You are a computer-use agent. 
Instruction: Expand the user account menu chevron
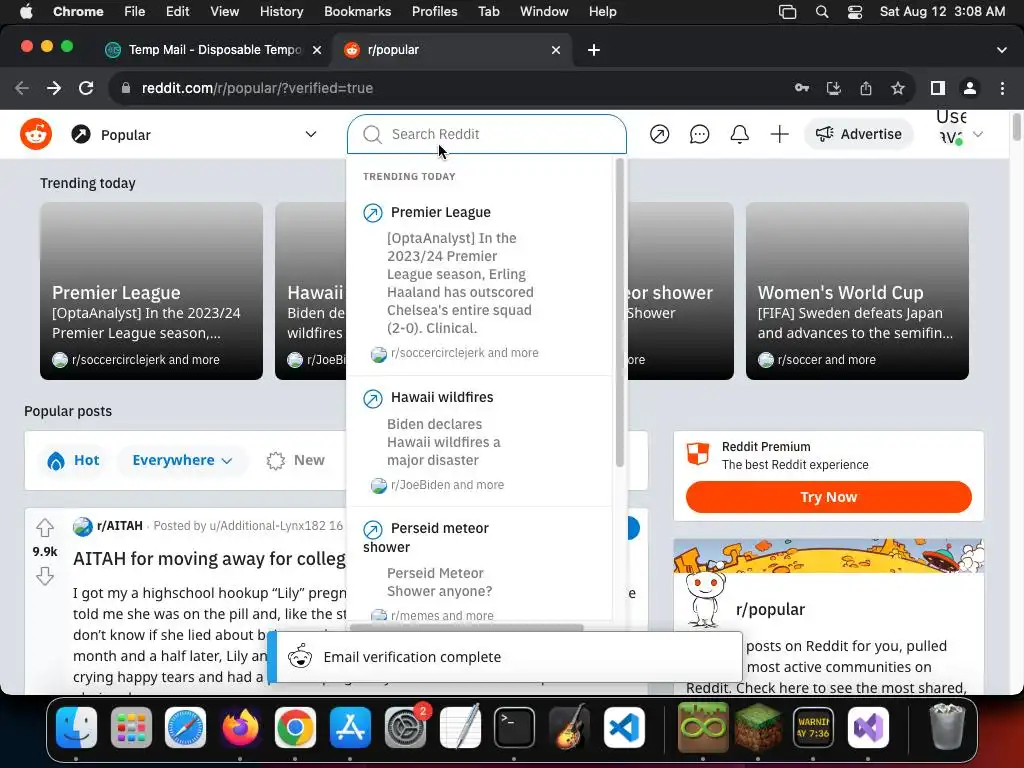978,135
